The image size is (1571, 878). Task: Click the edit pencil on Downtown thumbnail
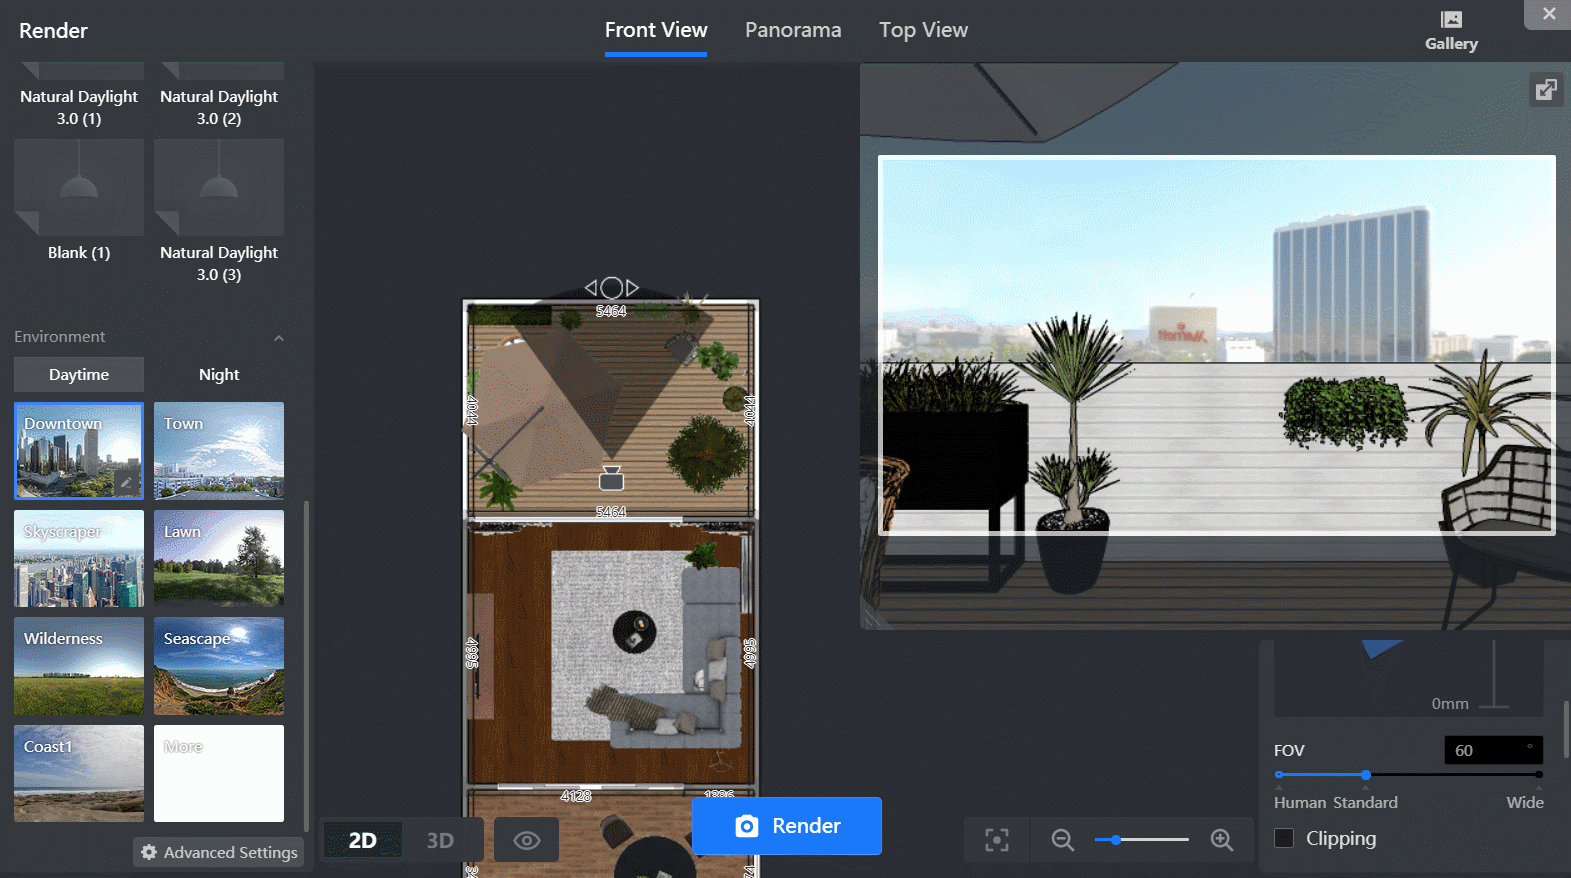coord(126,483)
